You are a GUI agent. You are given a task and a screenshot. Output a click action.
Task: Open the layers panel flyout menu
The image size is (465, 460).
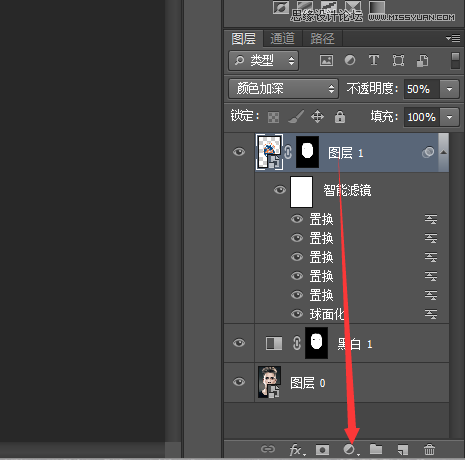click(x=453, y=38)
